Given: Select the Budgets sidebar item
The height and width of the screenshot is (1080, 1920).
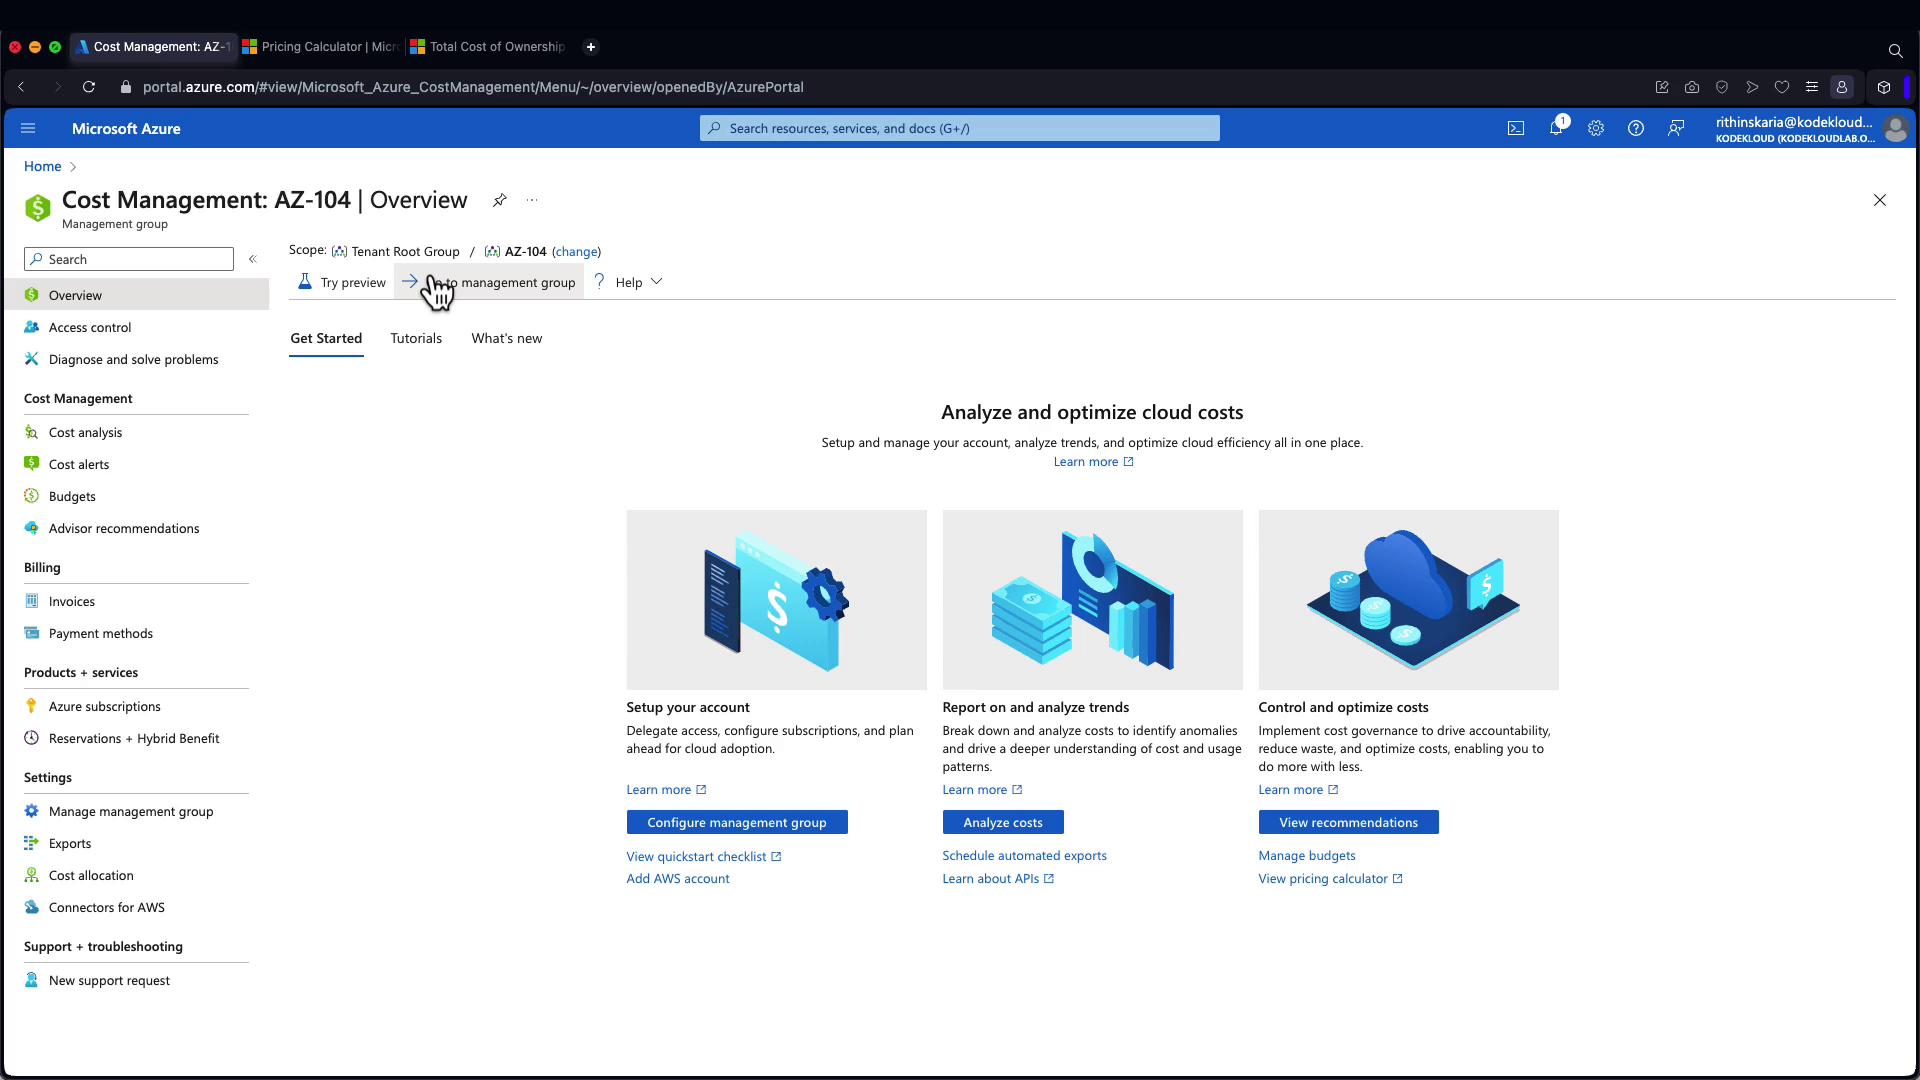Looking at the screenshot, I should coord(72,496).
